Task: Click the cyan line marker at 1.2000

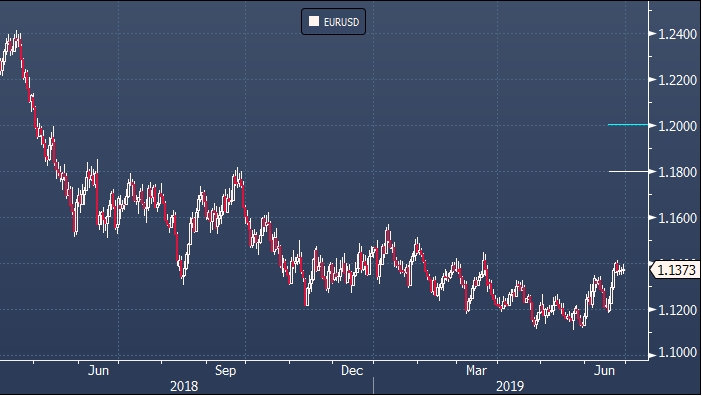Action: tap(628, 125)
